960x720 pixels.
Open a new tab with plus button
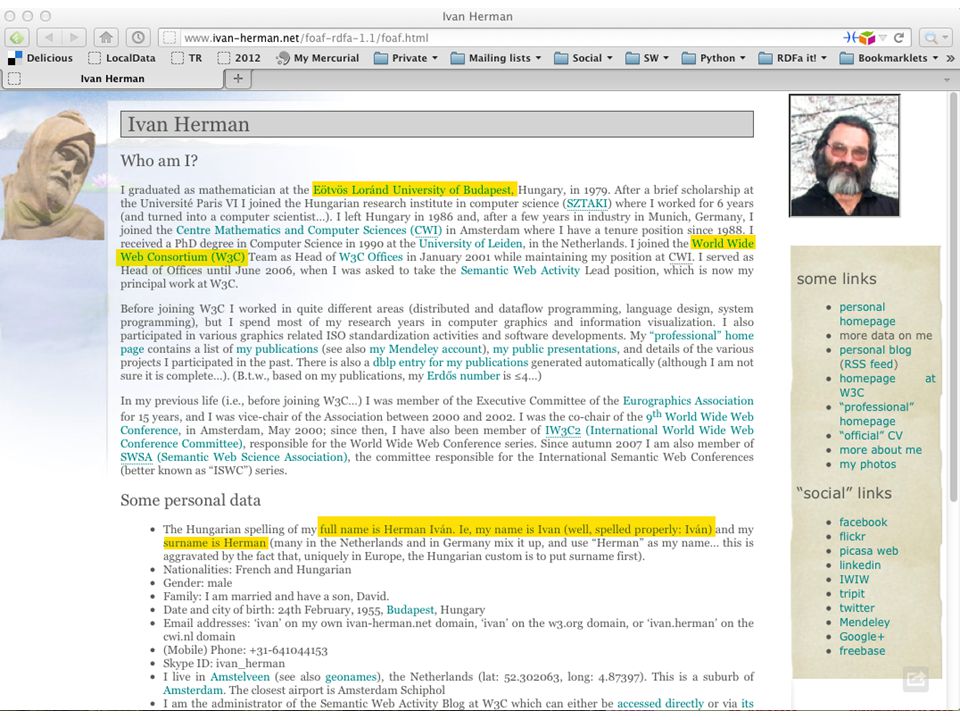pyautogui.click(x=238, y=78)
